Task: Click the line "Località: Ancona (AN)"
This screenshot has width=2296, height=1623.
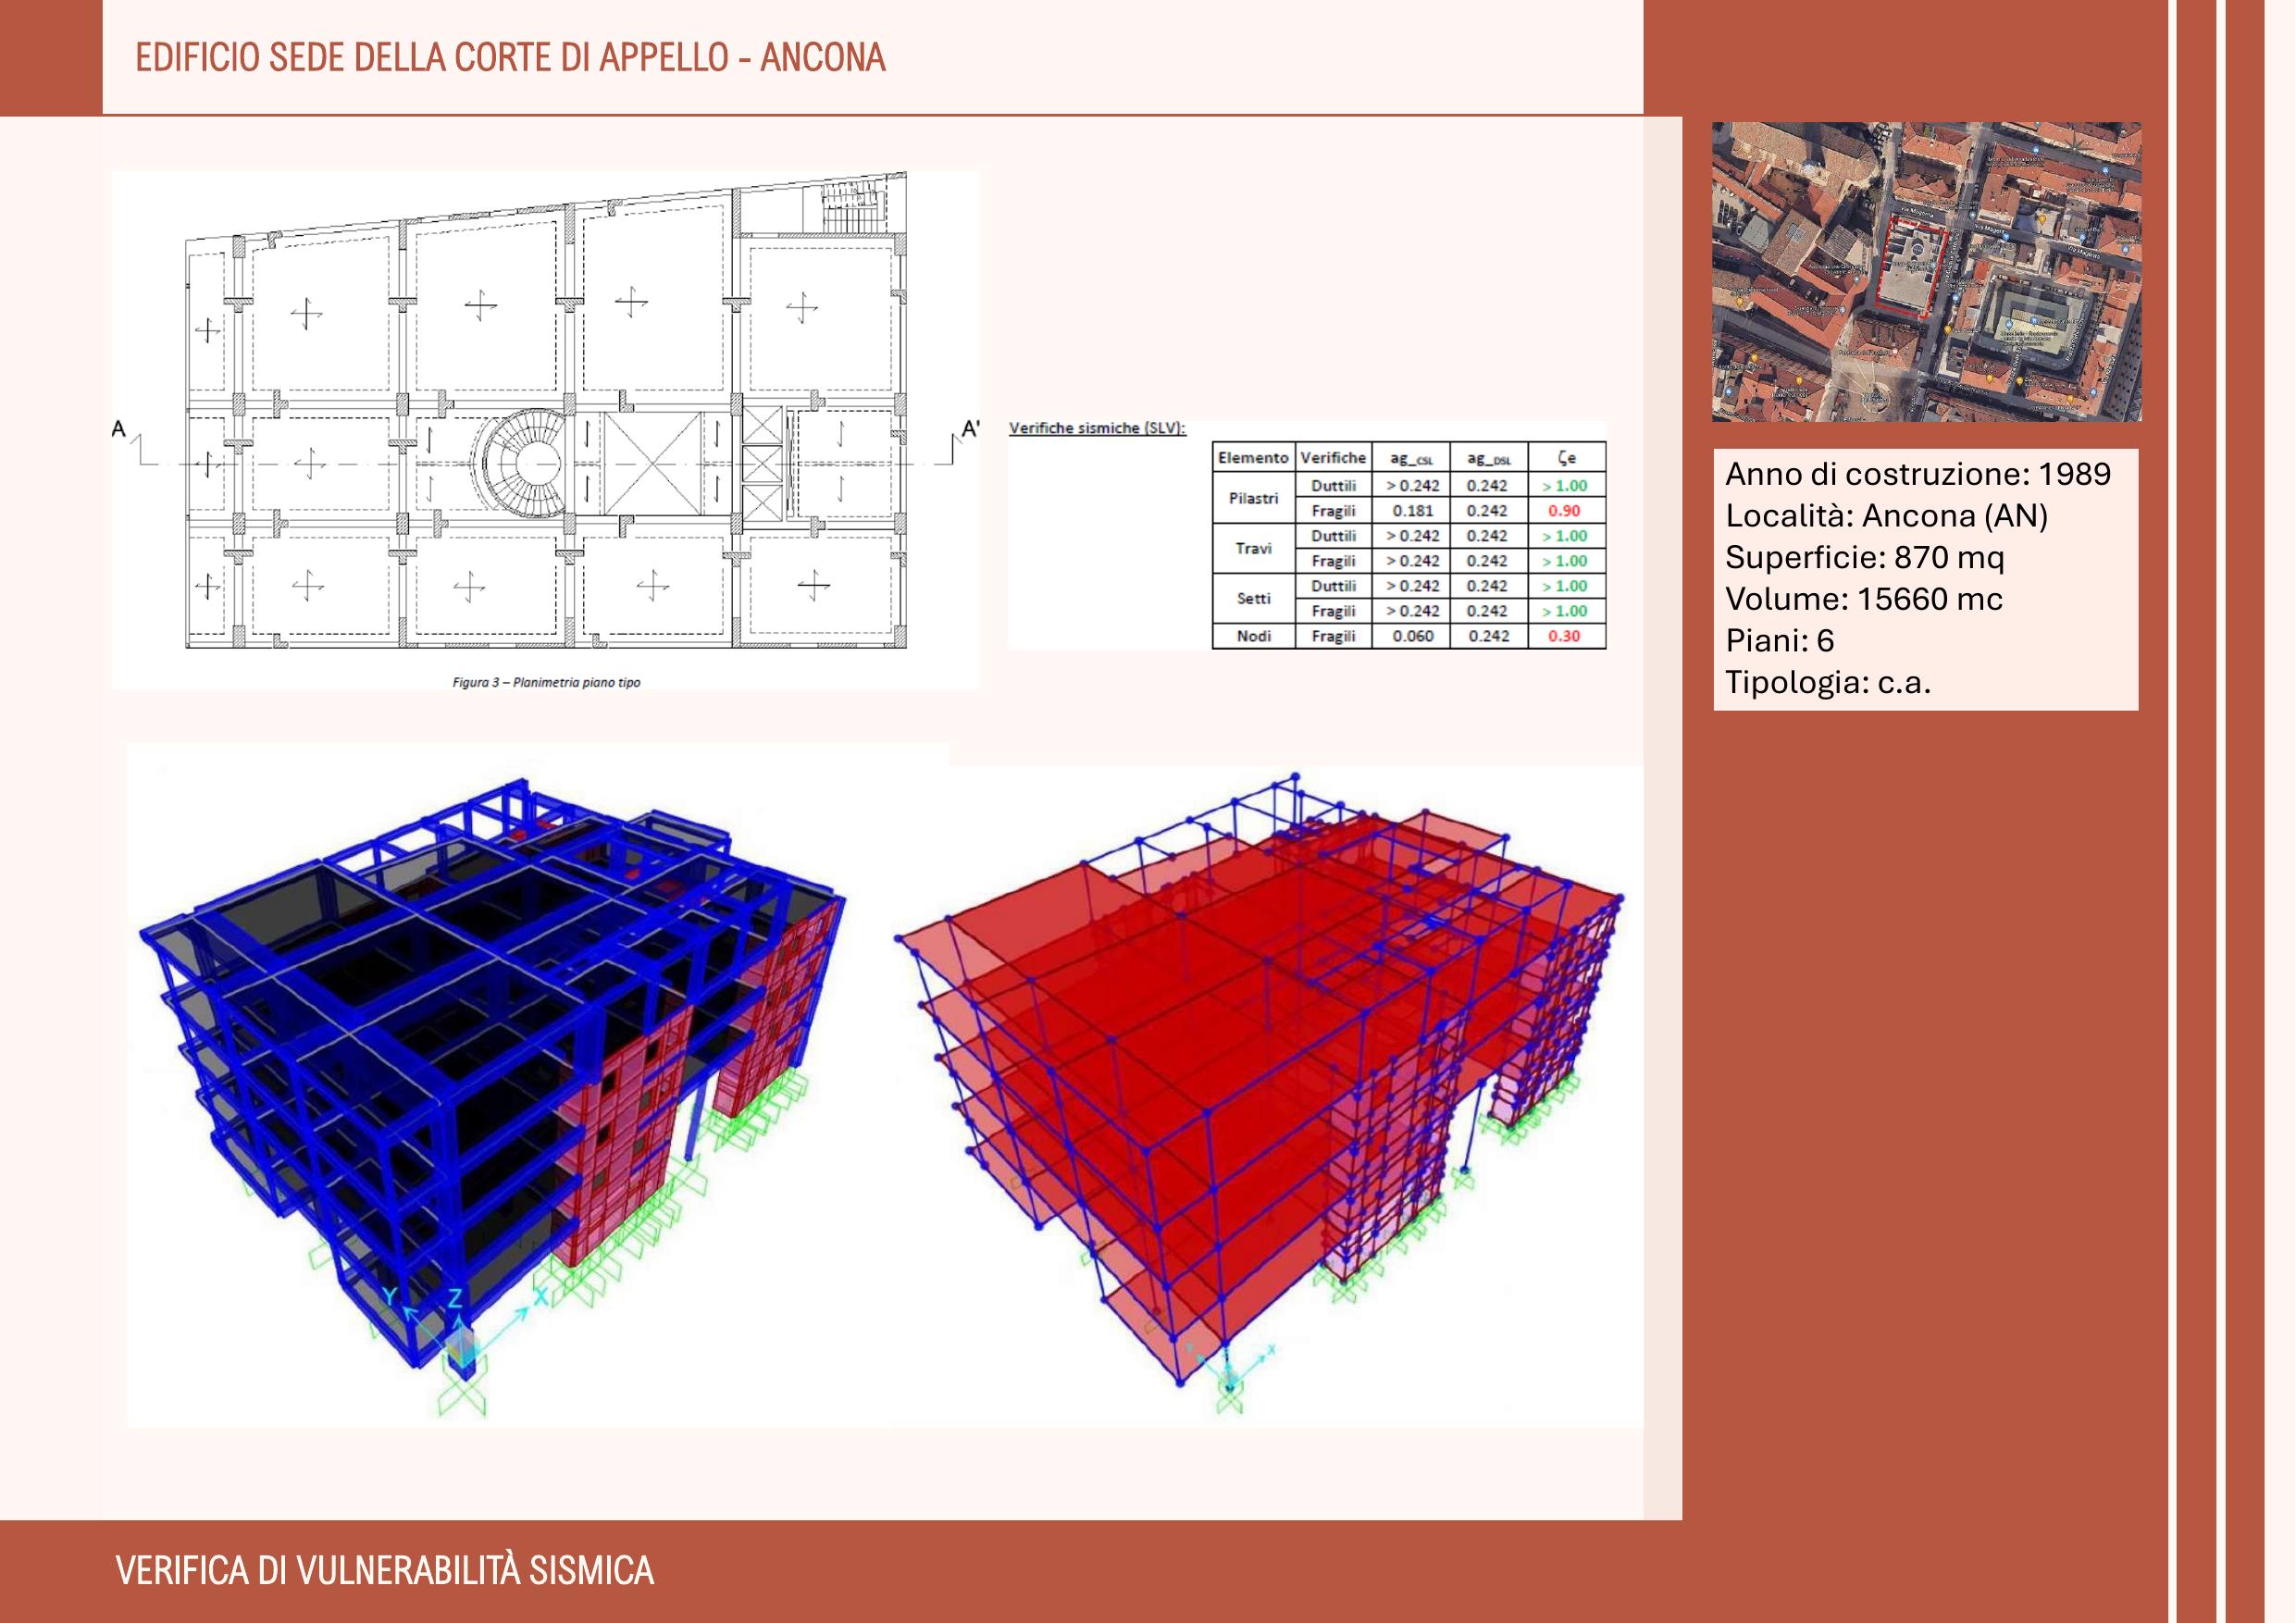Action: 1886,516
